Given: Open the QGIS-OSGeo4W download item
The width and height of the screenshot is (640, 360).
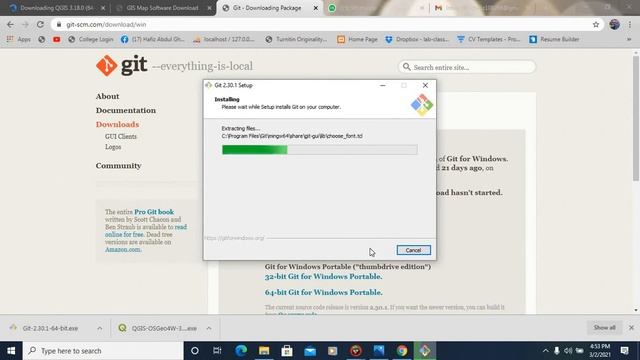Looking at the screenshot, I should point(158,328).
